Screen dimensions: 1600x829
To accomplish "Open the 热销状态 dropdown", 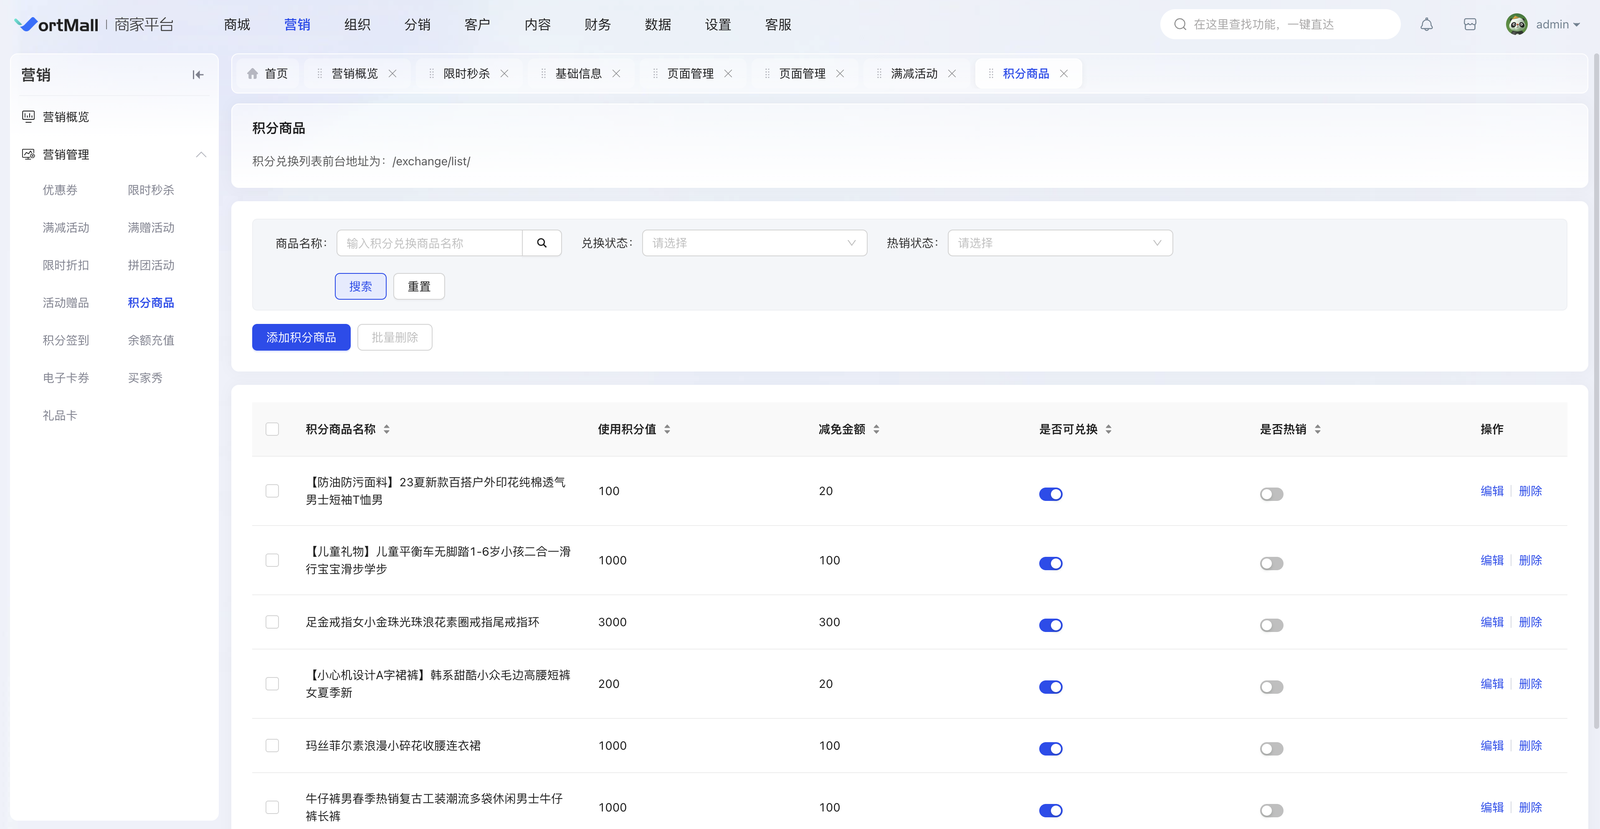I will coord(1059,243).
